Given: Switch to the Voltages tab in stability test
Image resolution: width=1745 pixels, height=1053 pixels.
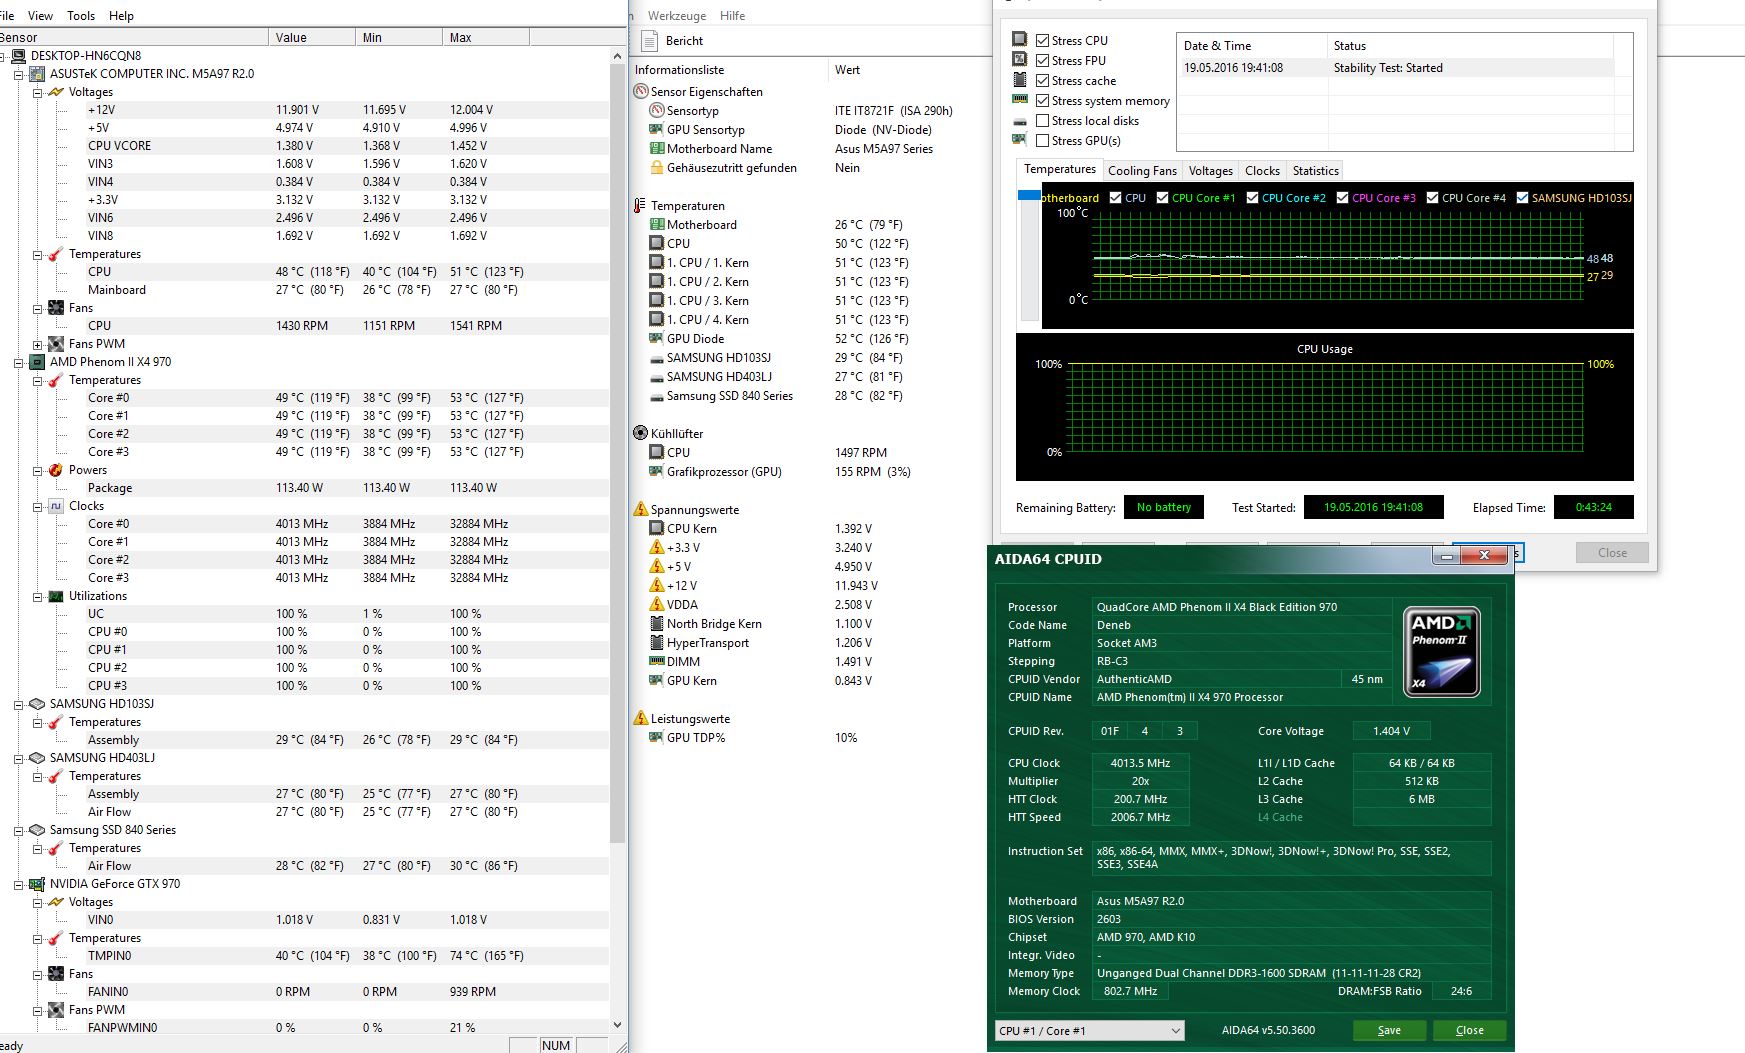Looking at the screenshot, I should pyautogui.click(x=1211, y=171).
